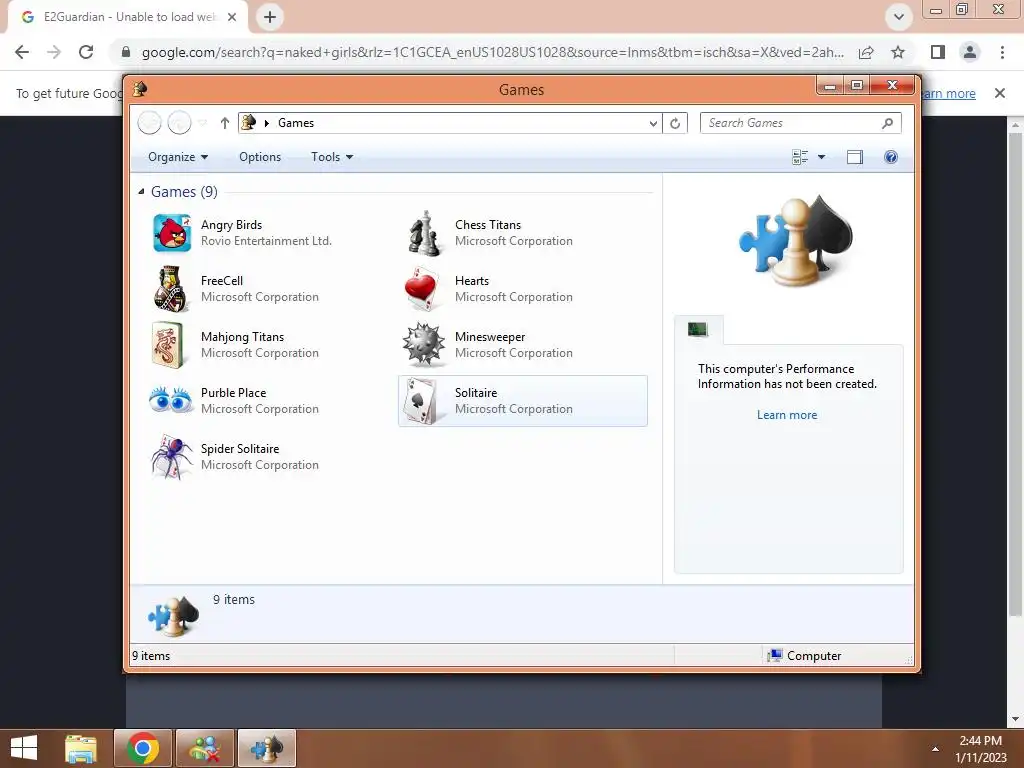Image resolution: width=1024 pixels, height=768 pixels.
Task: Close the E2Guardian tab
Action: pos(232,17)
